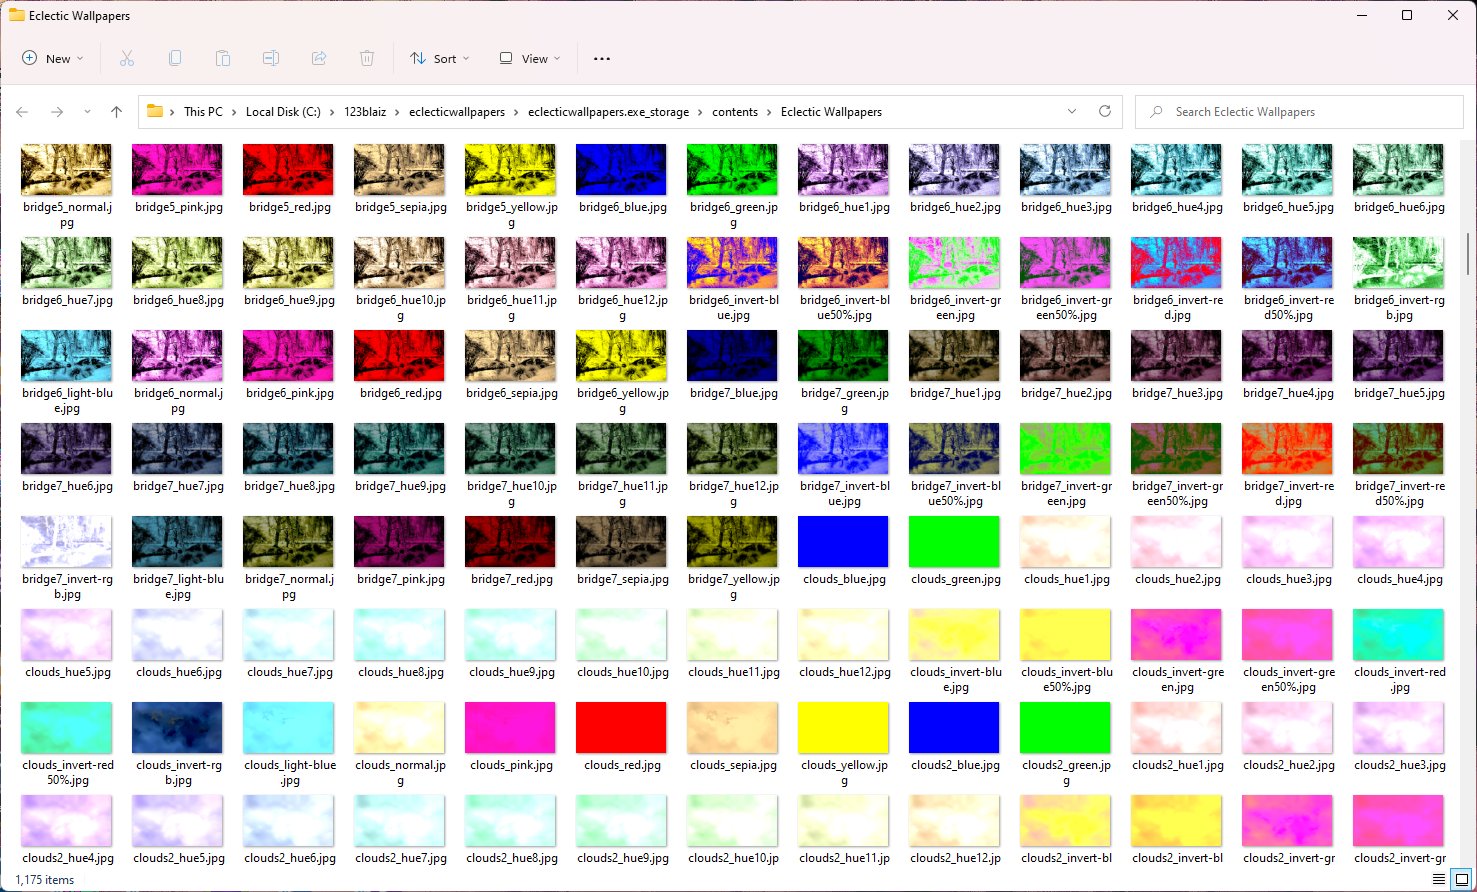Go to eclecticwallpapers breadcrumb folder
This screenshot has height=892, width=1477.
point(457,112)
